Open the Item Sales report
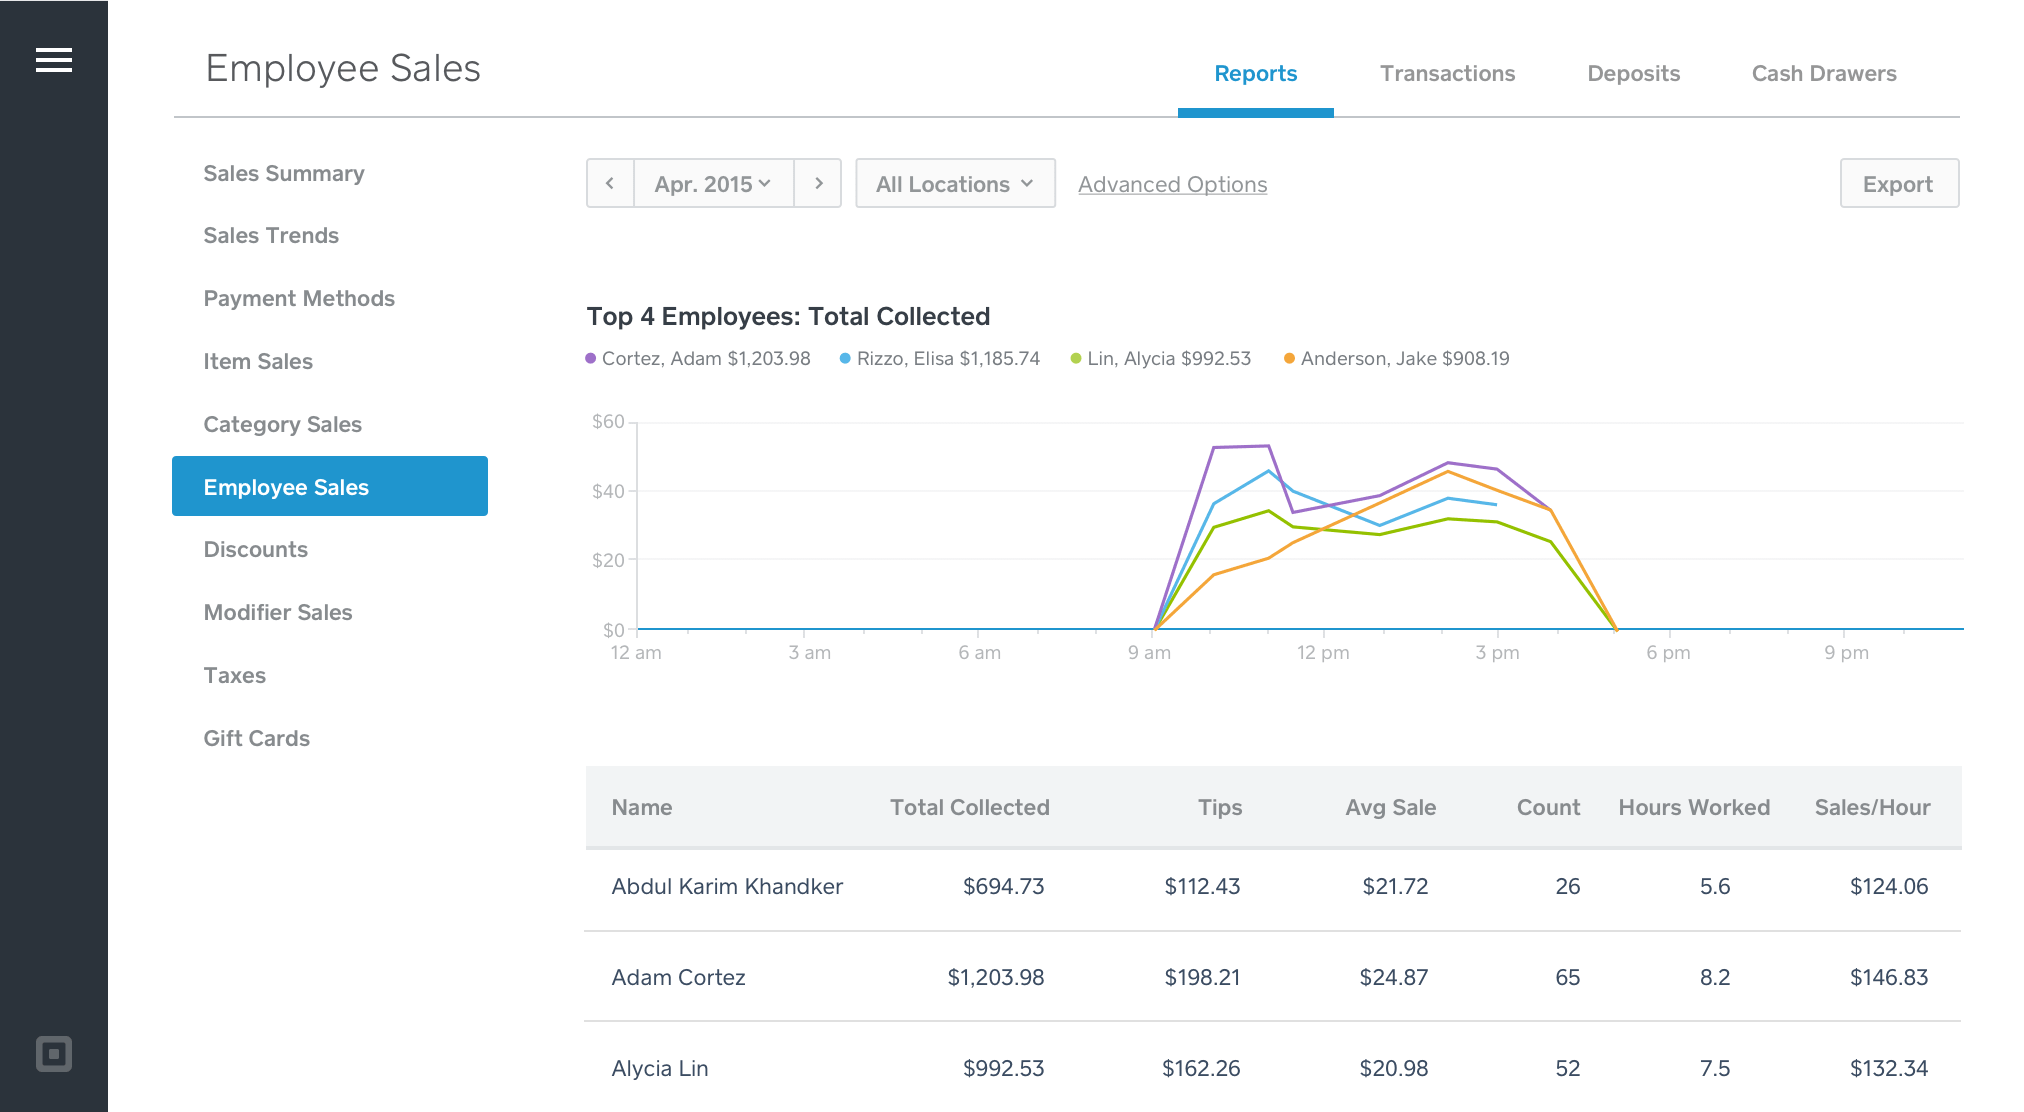Image resolution: width=2024 pixels, height=1112 pixels. [x=258, y=361]
